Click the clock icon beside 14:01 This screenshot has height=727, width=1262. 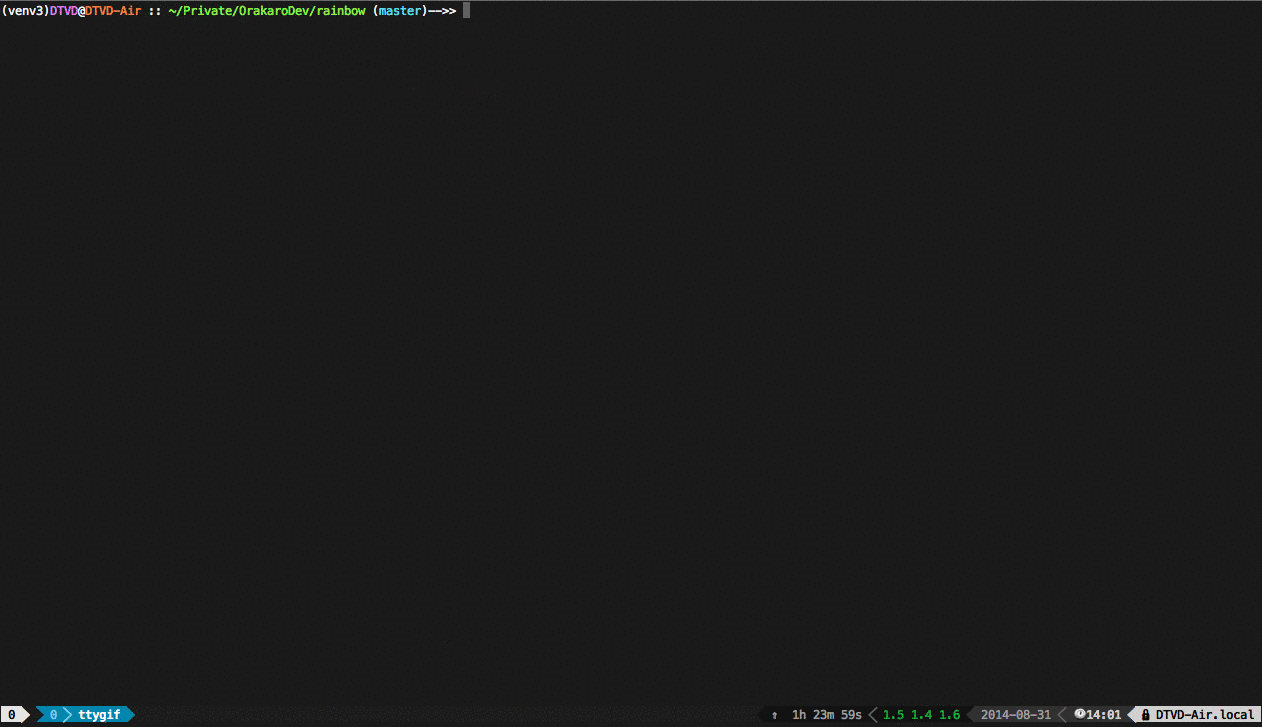(1079, 714)
